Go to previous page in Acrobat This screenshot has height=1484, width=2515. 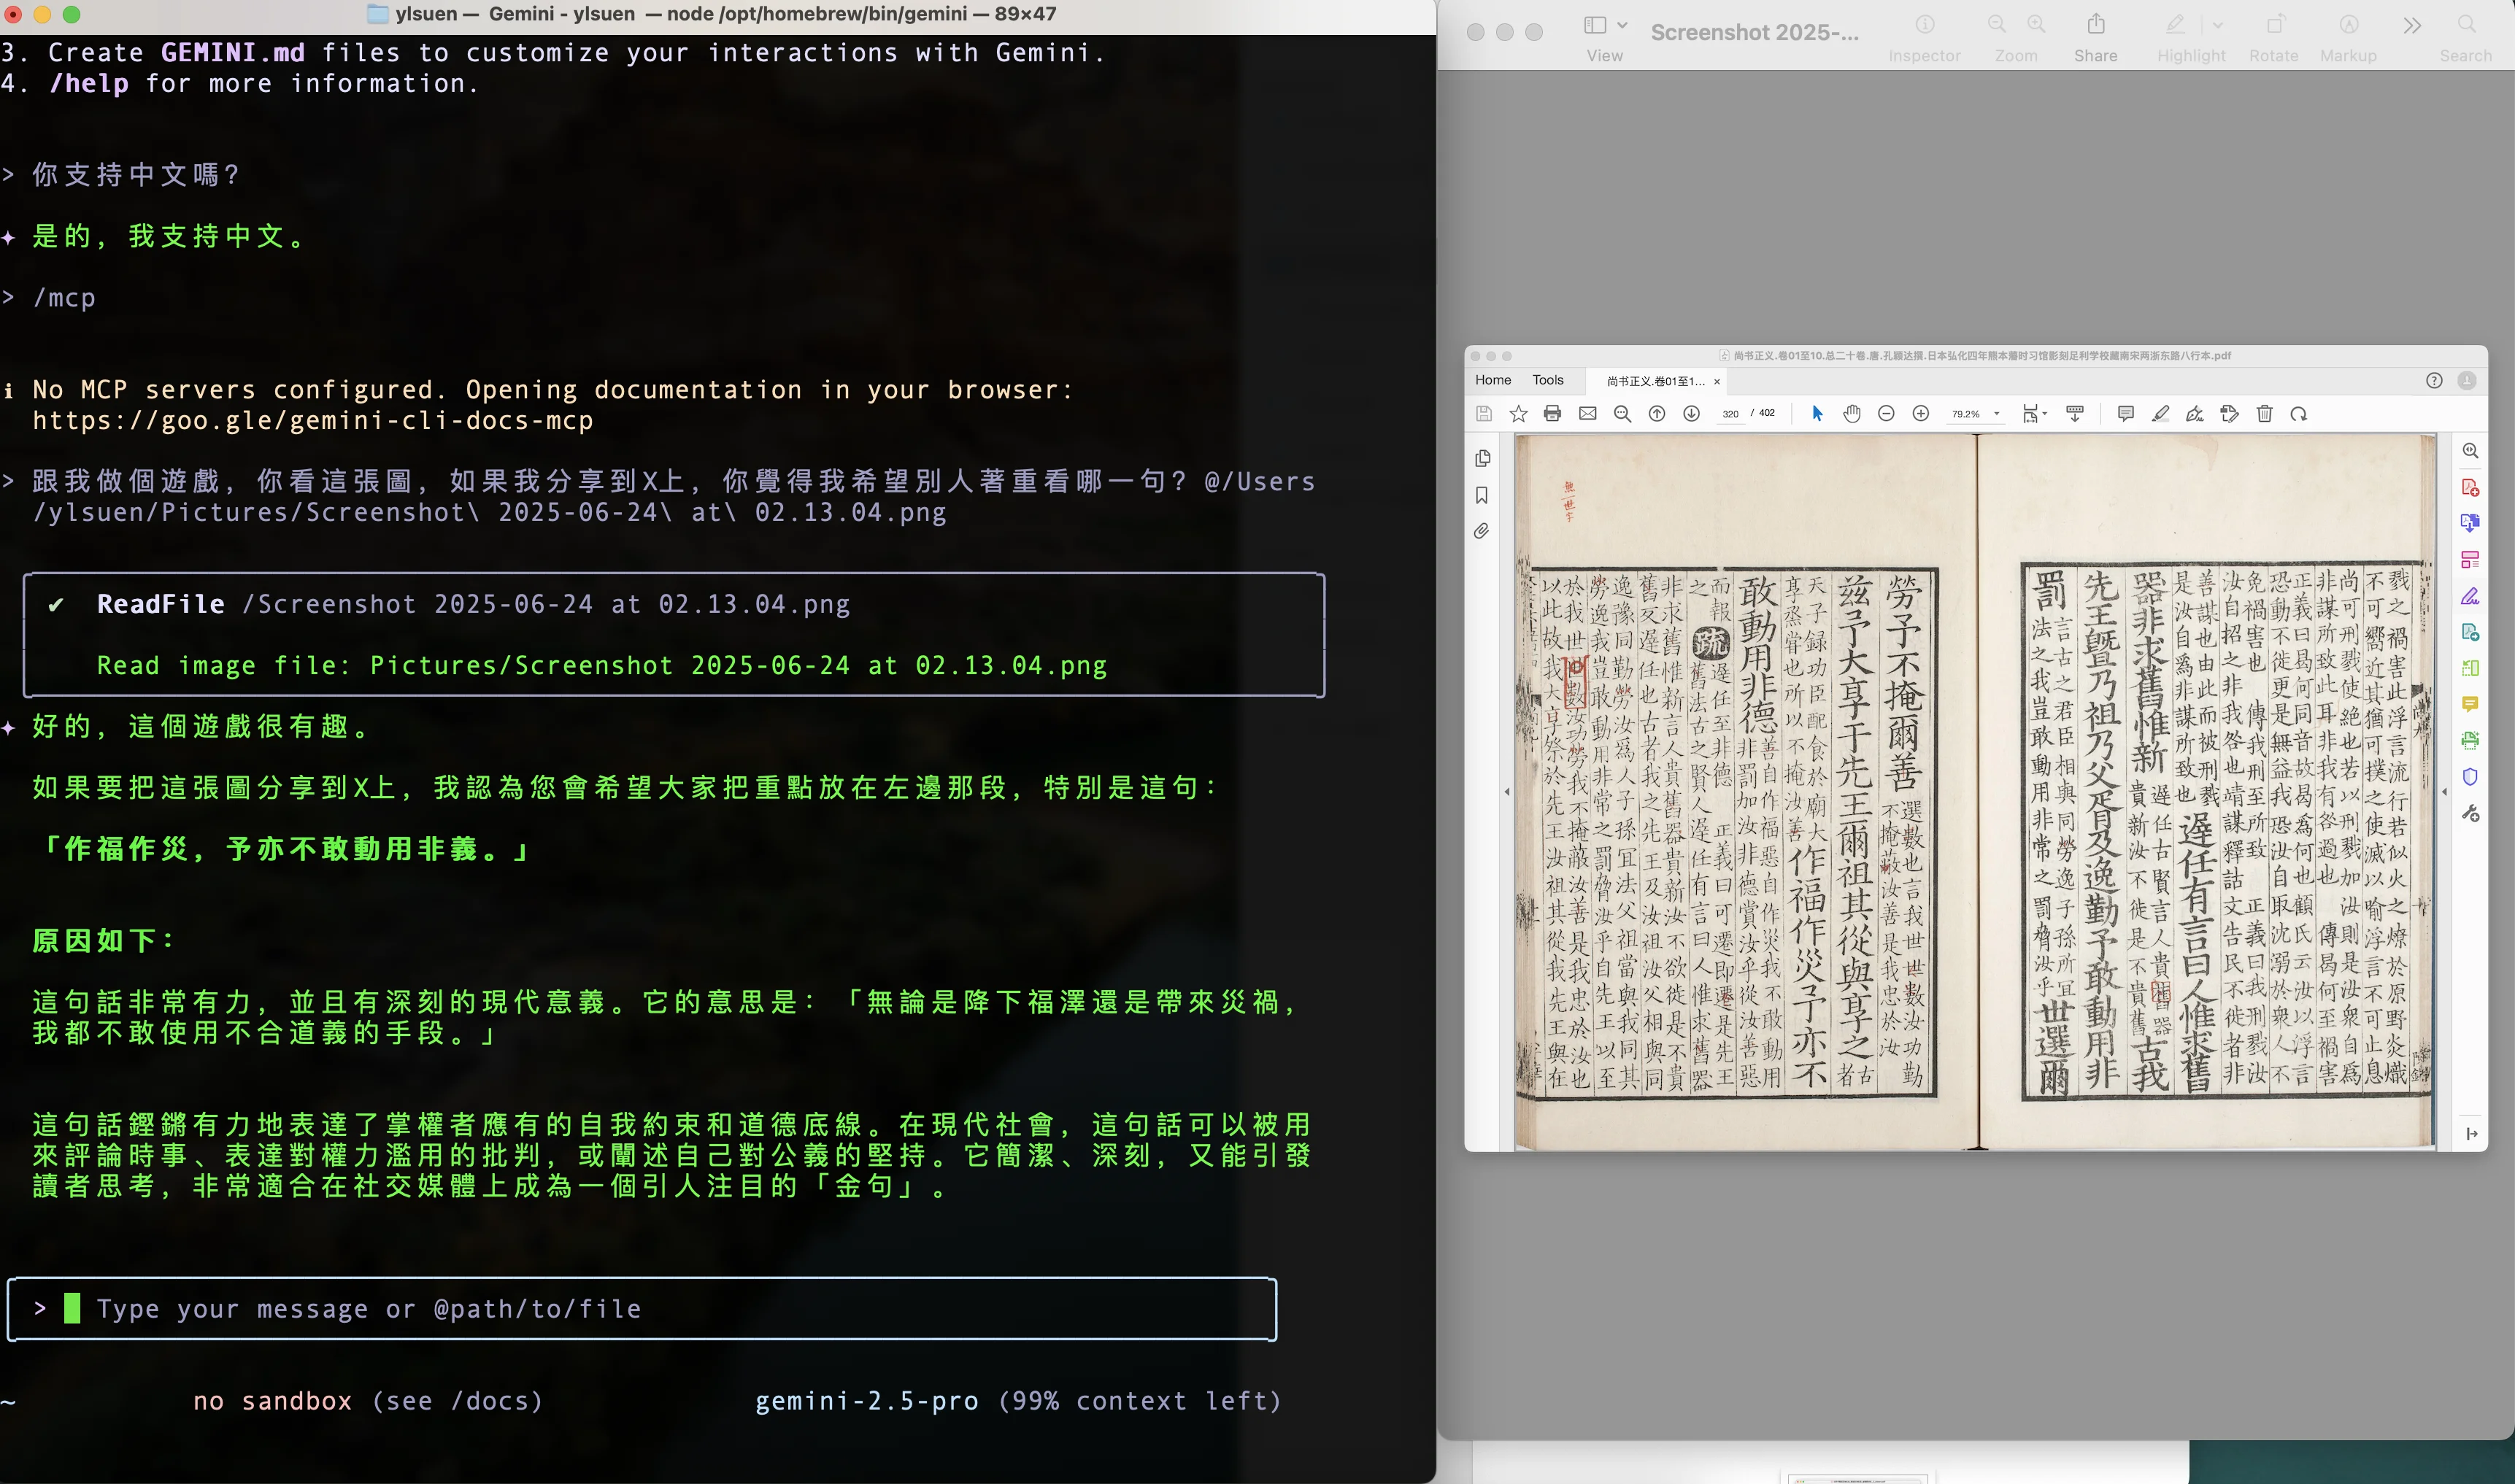(1656, 414)
